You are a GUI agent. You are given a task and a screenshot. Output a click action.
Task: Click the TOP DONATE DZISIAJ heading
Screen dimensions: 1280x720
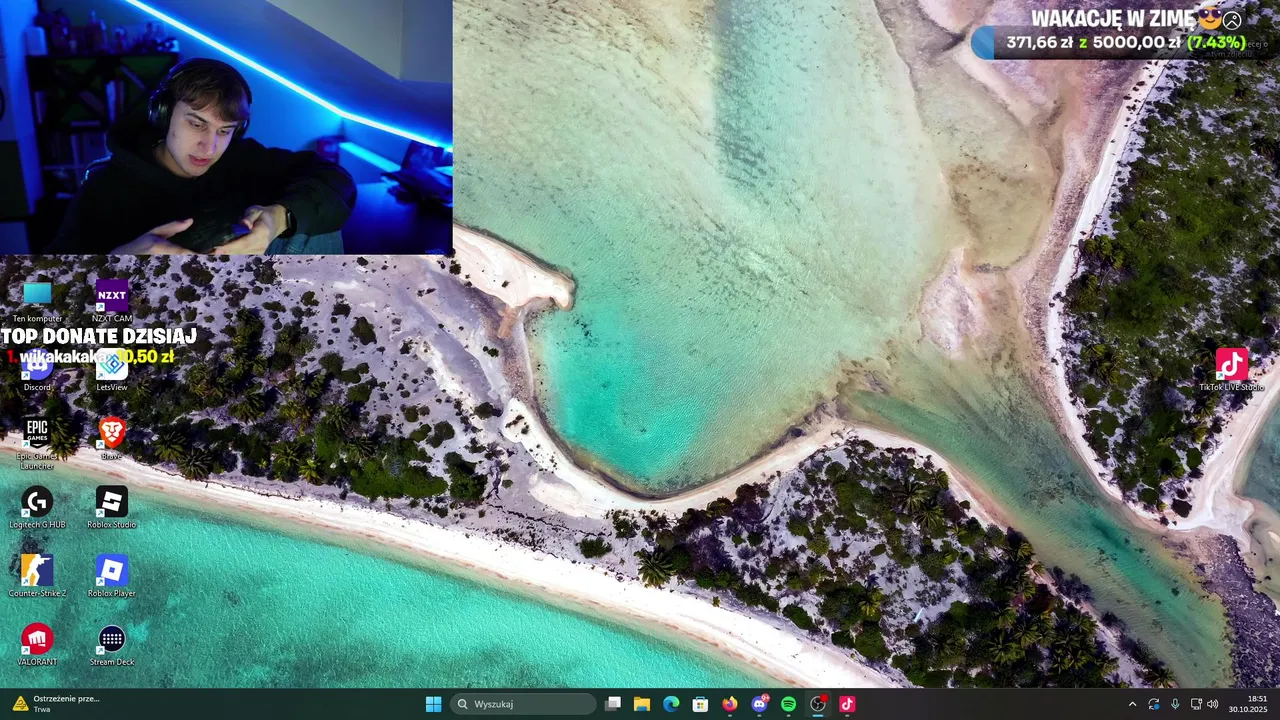point(99,336)
